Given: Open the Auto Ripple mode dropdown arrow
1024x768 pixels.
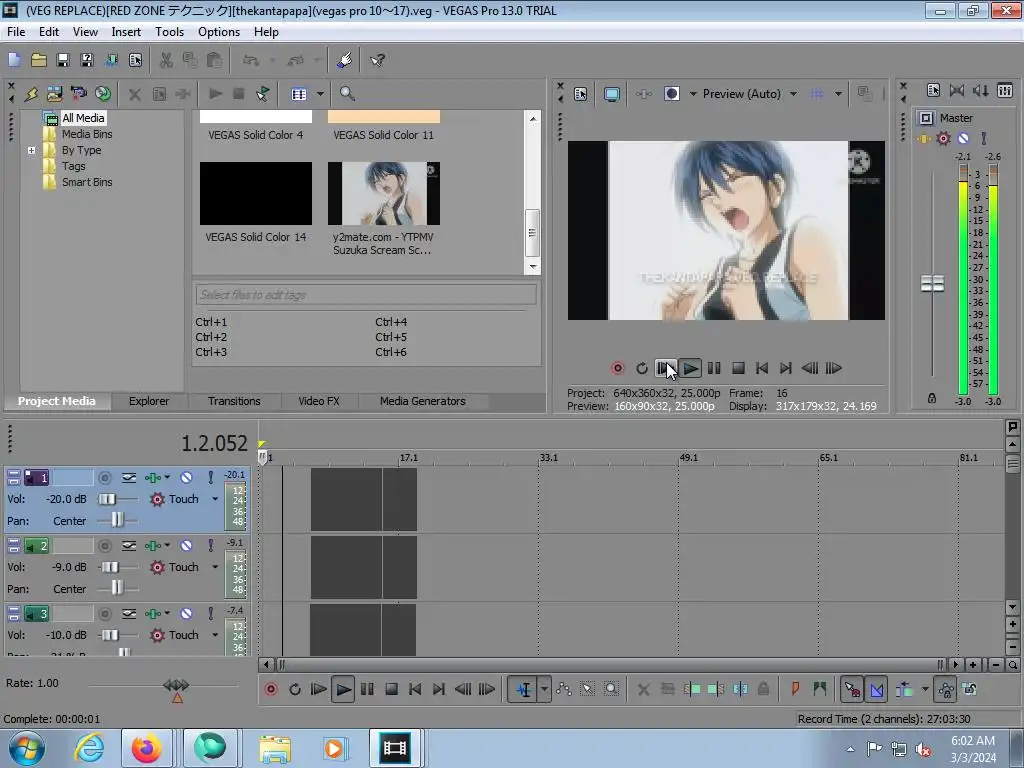Looking at the screenshot, I should [x=925, y=690].
